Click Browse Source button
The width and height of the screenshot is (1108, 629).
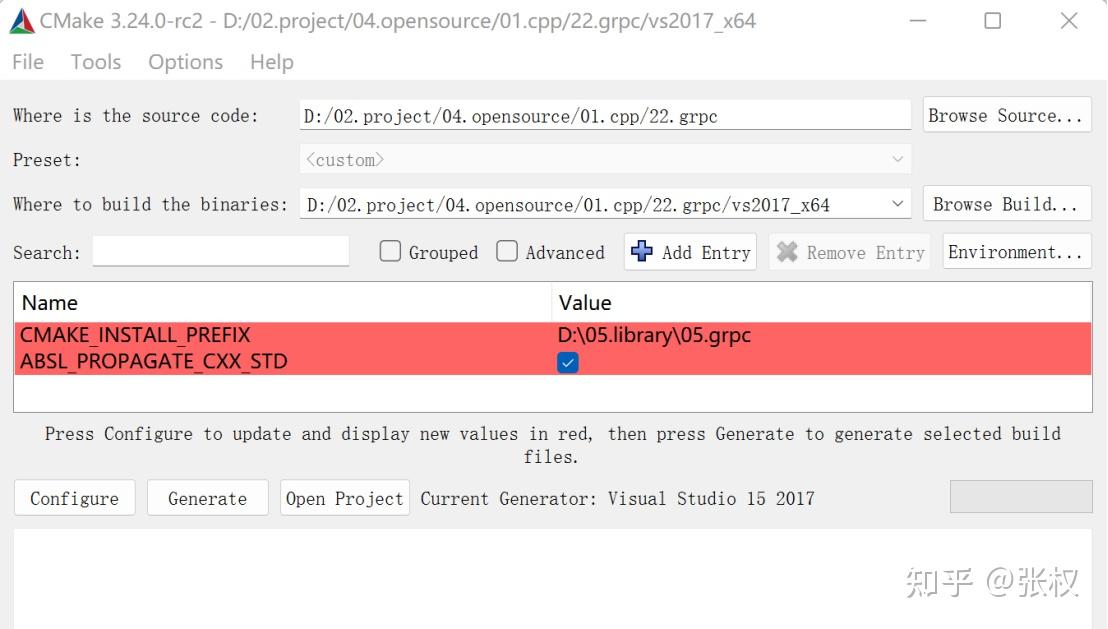pos(1006,114)
